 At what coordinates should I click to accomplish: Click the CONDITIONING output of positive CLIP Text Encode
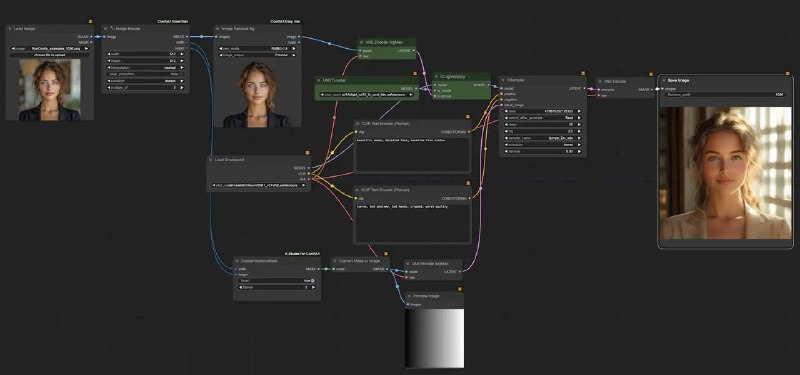(468, 132)
